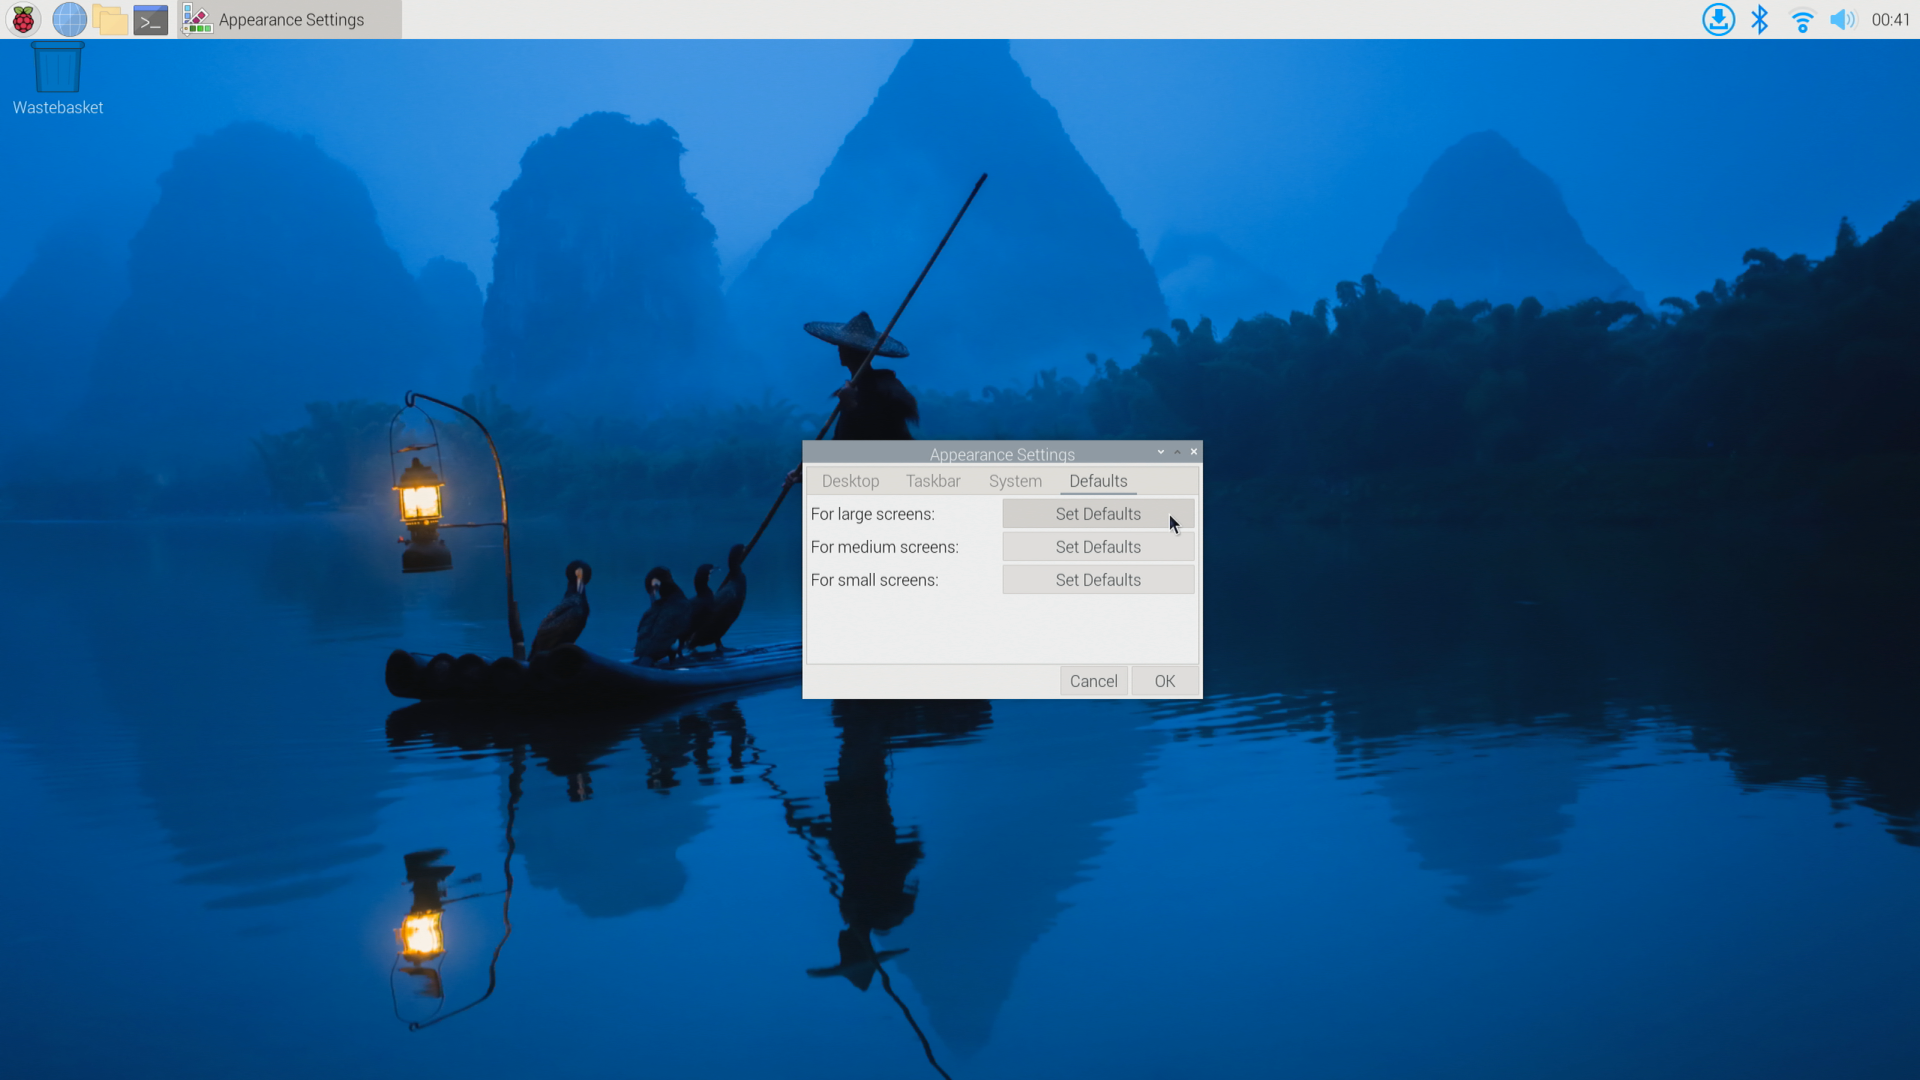The width and height of the screenshot is (1920, 1080).
Task: Switch to the Desktop tab
Action: click(x=850, y=481)
